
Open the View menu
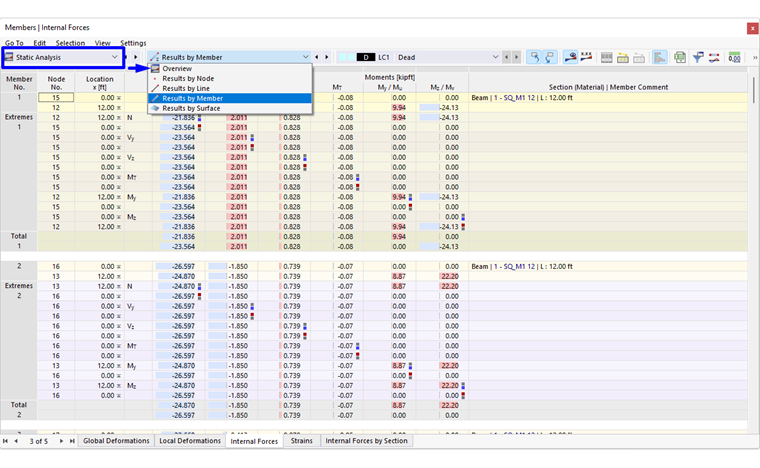(x=102, y=43)
